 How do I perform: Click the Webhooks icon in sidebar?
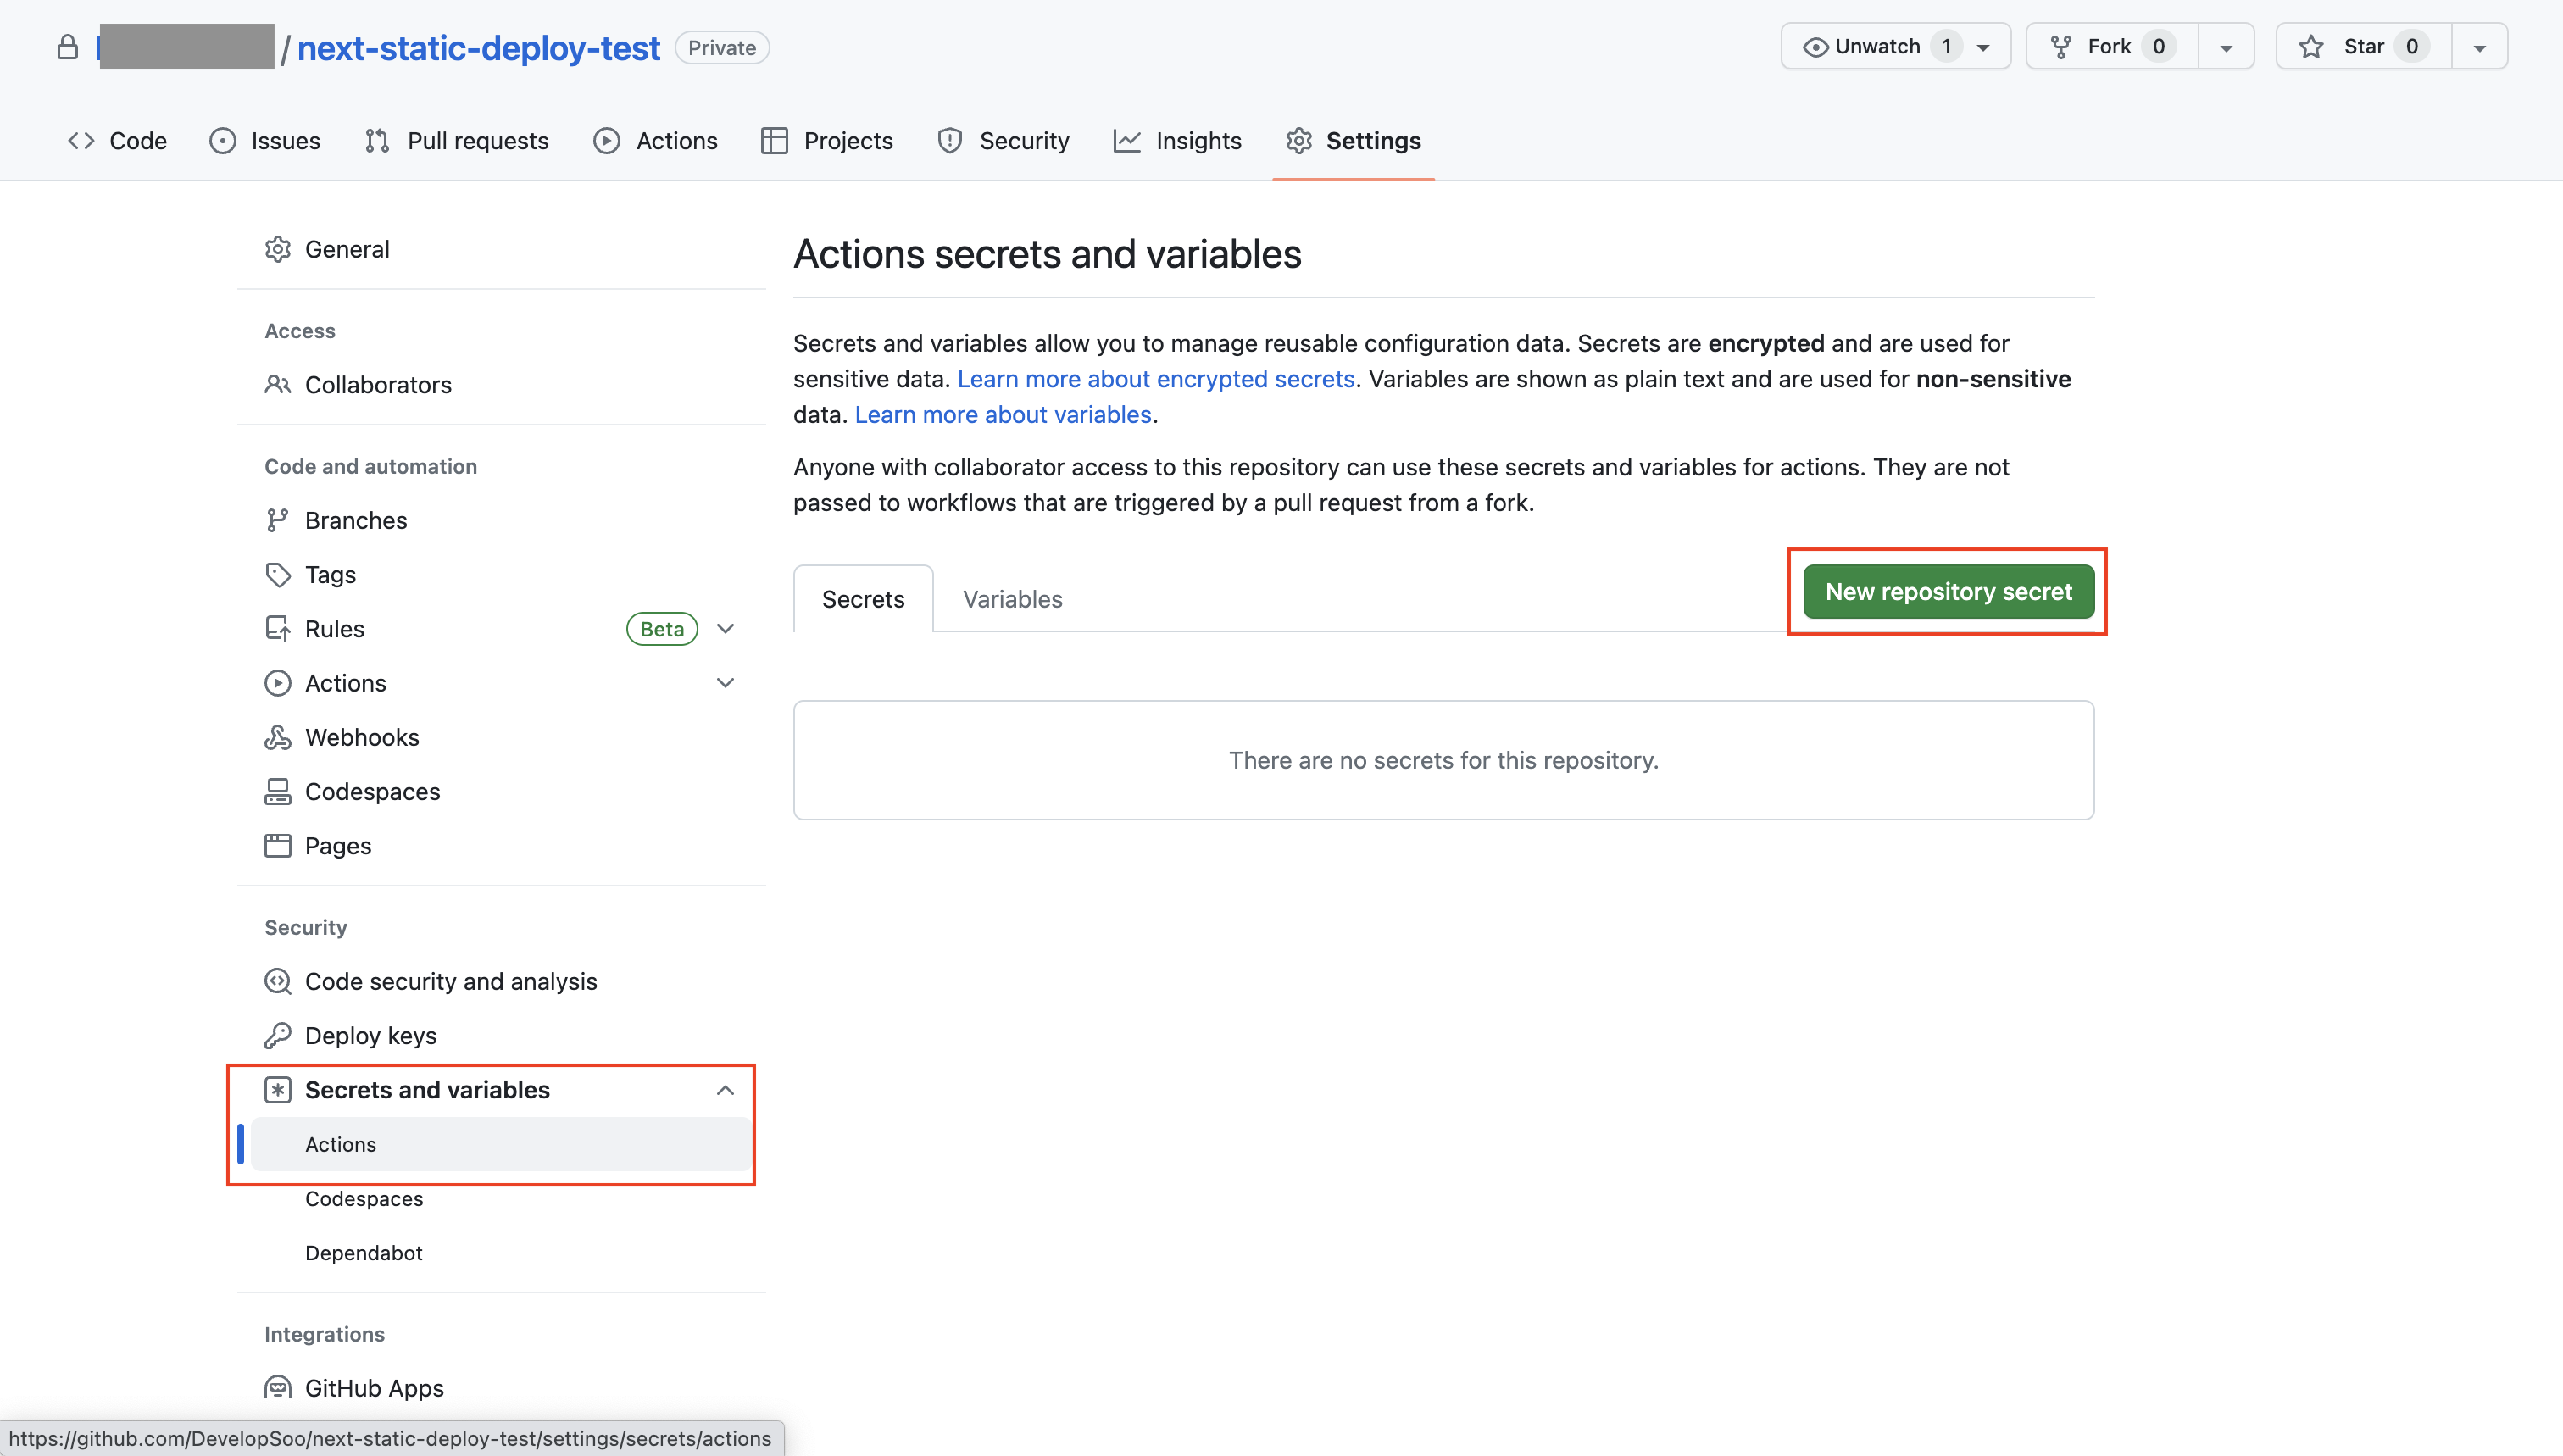click(x=277, y=737)
